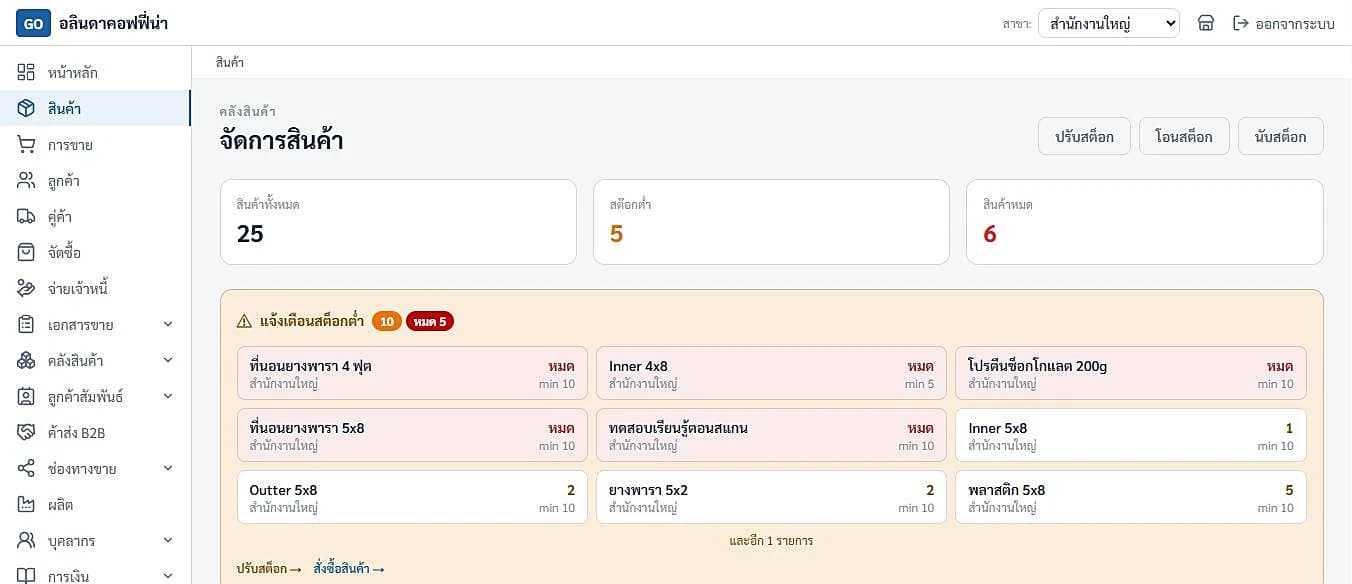Click the จ่ายเจ้าหนี้ hand coins icon
This screenshot has width=1352, height=584.
[x=26, y=289]
